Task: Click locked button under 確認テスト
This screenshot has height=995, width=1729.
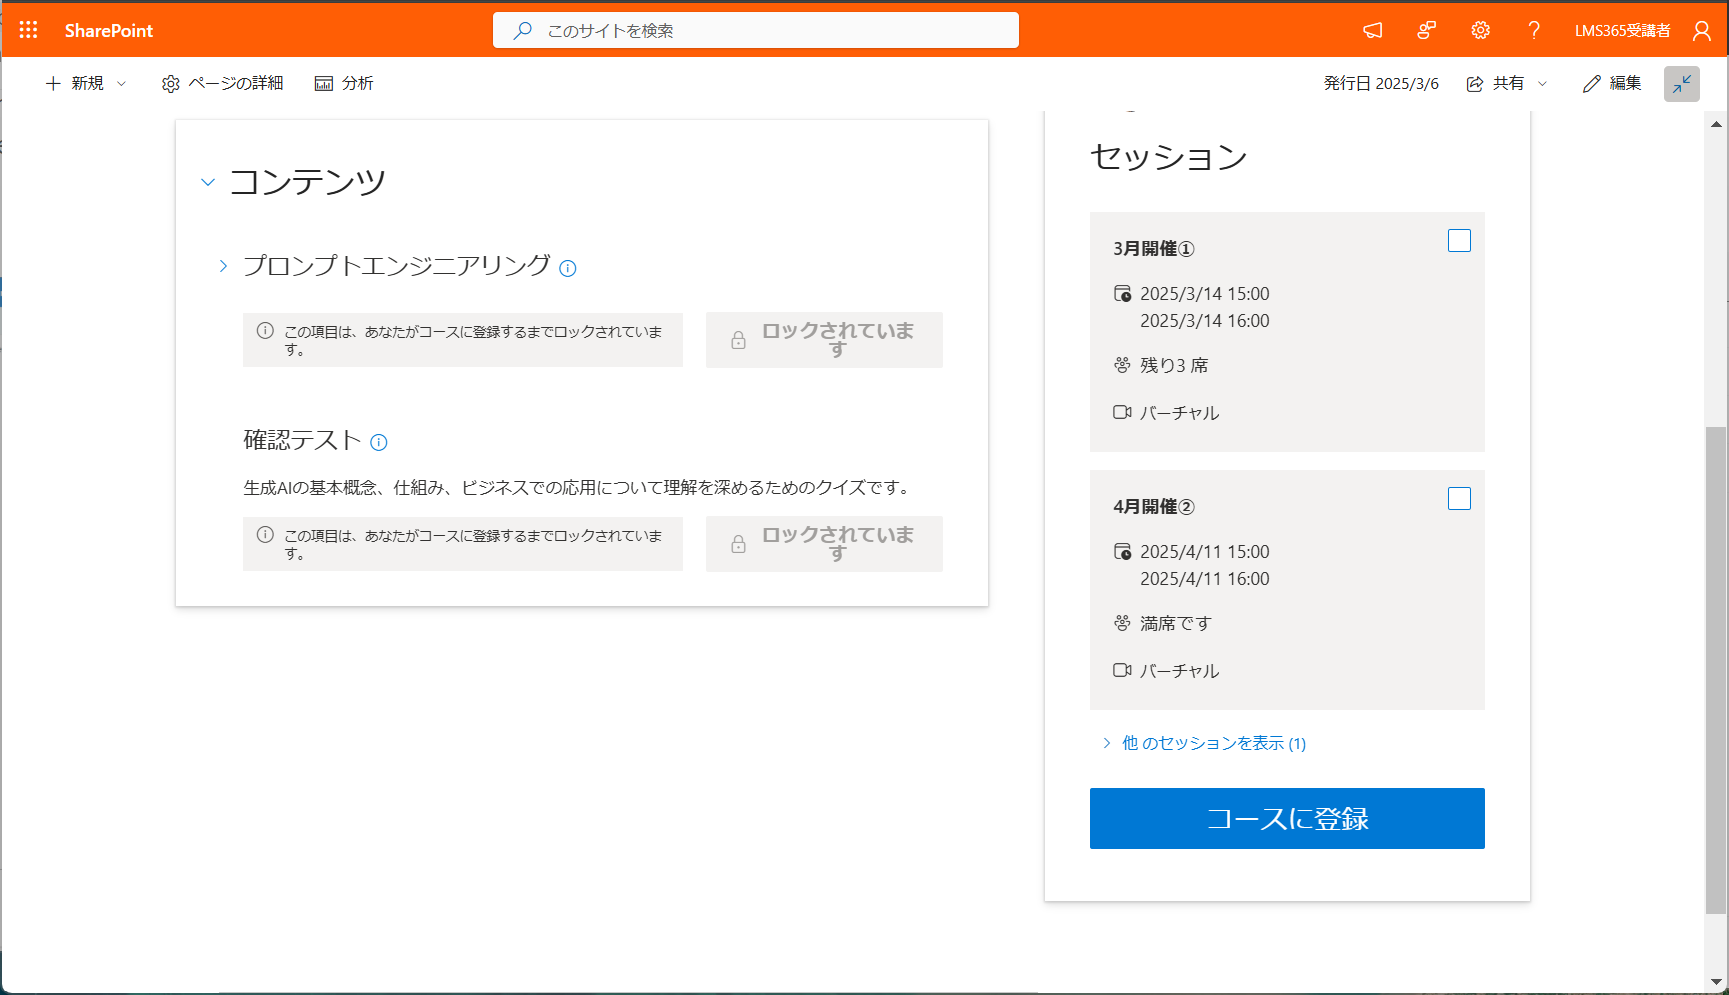Action: point(824,544)
